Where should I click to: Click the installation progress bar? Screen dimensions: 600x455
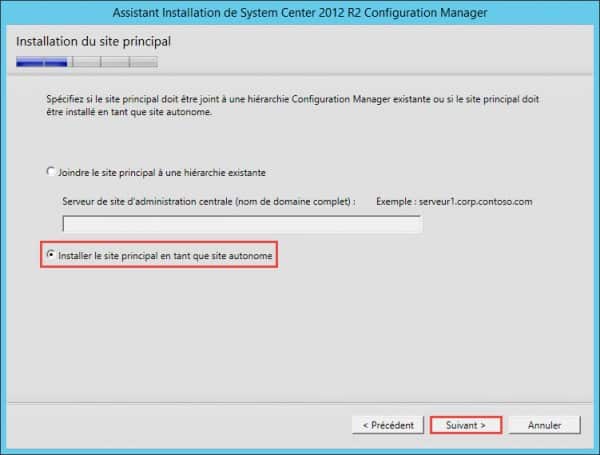87,62
